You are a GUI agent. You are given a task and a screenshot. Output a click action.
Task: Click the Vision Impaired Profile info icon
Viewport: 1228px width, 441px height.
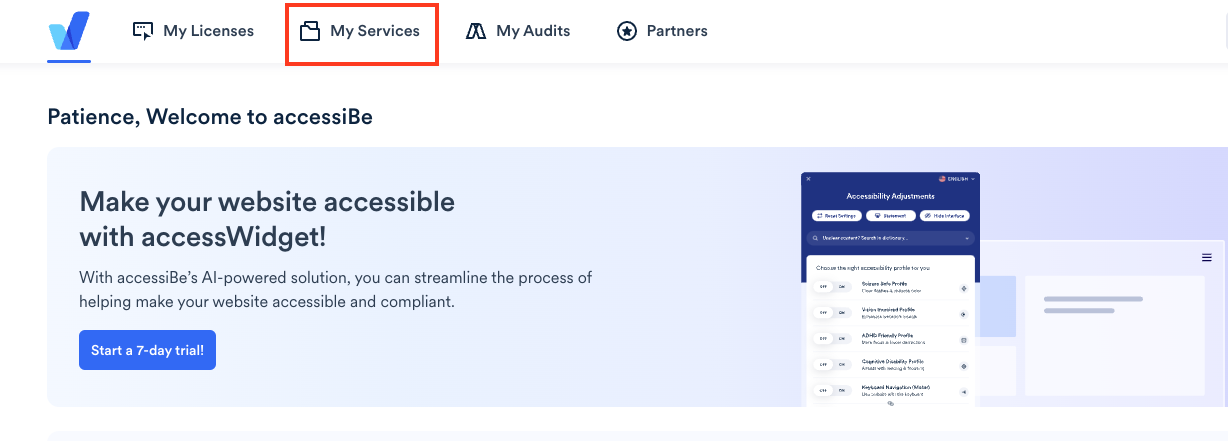pyautogui.click(x=964, y=314)
